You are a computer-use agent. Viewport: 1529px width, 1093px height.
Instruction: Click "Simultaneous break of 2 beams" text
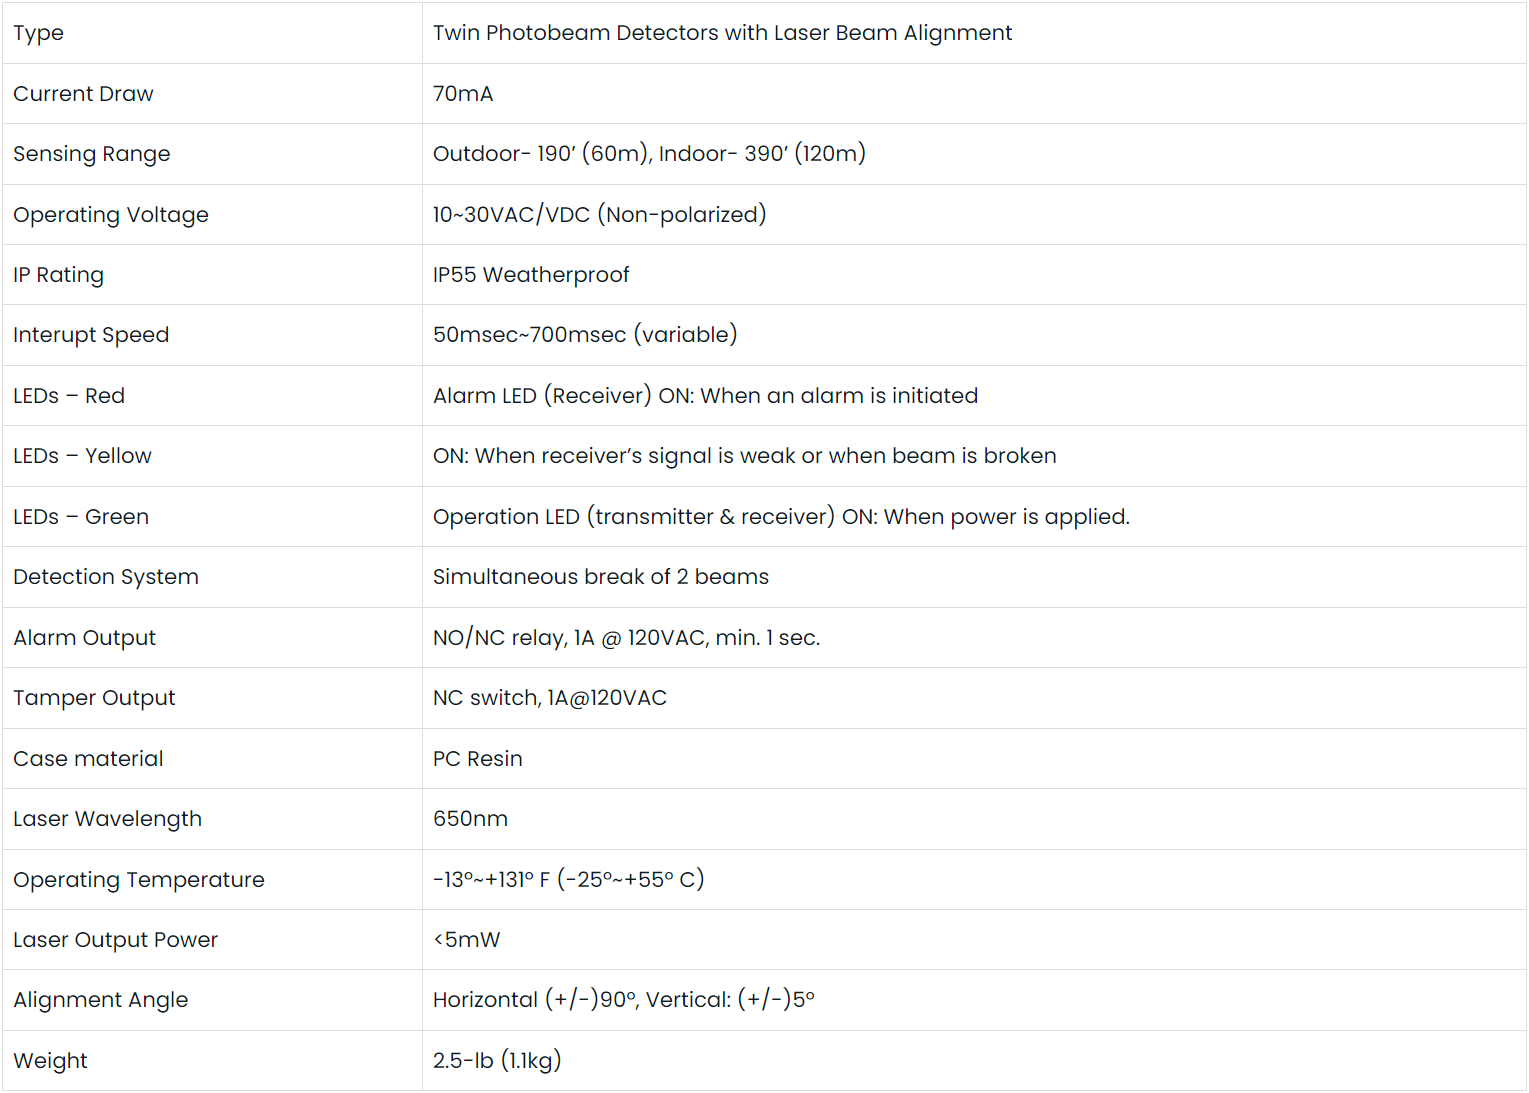[601, 577]
